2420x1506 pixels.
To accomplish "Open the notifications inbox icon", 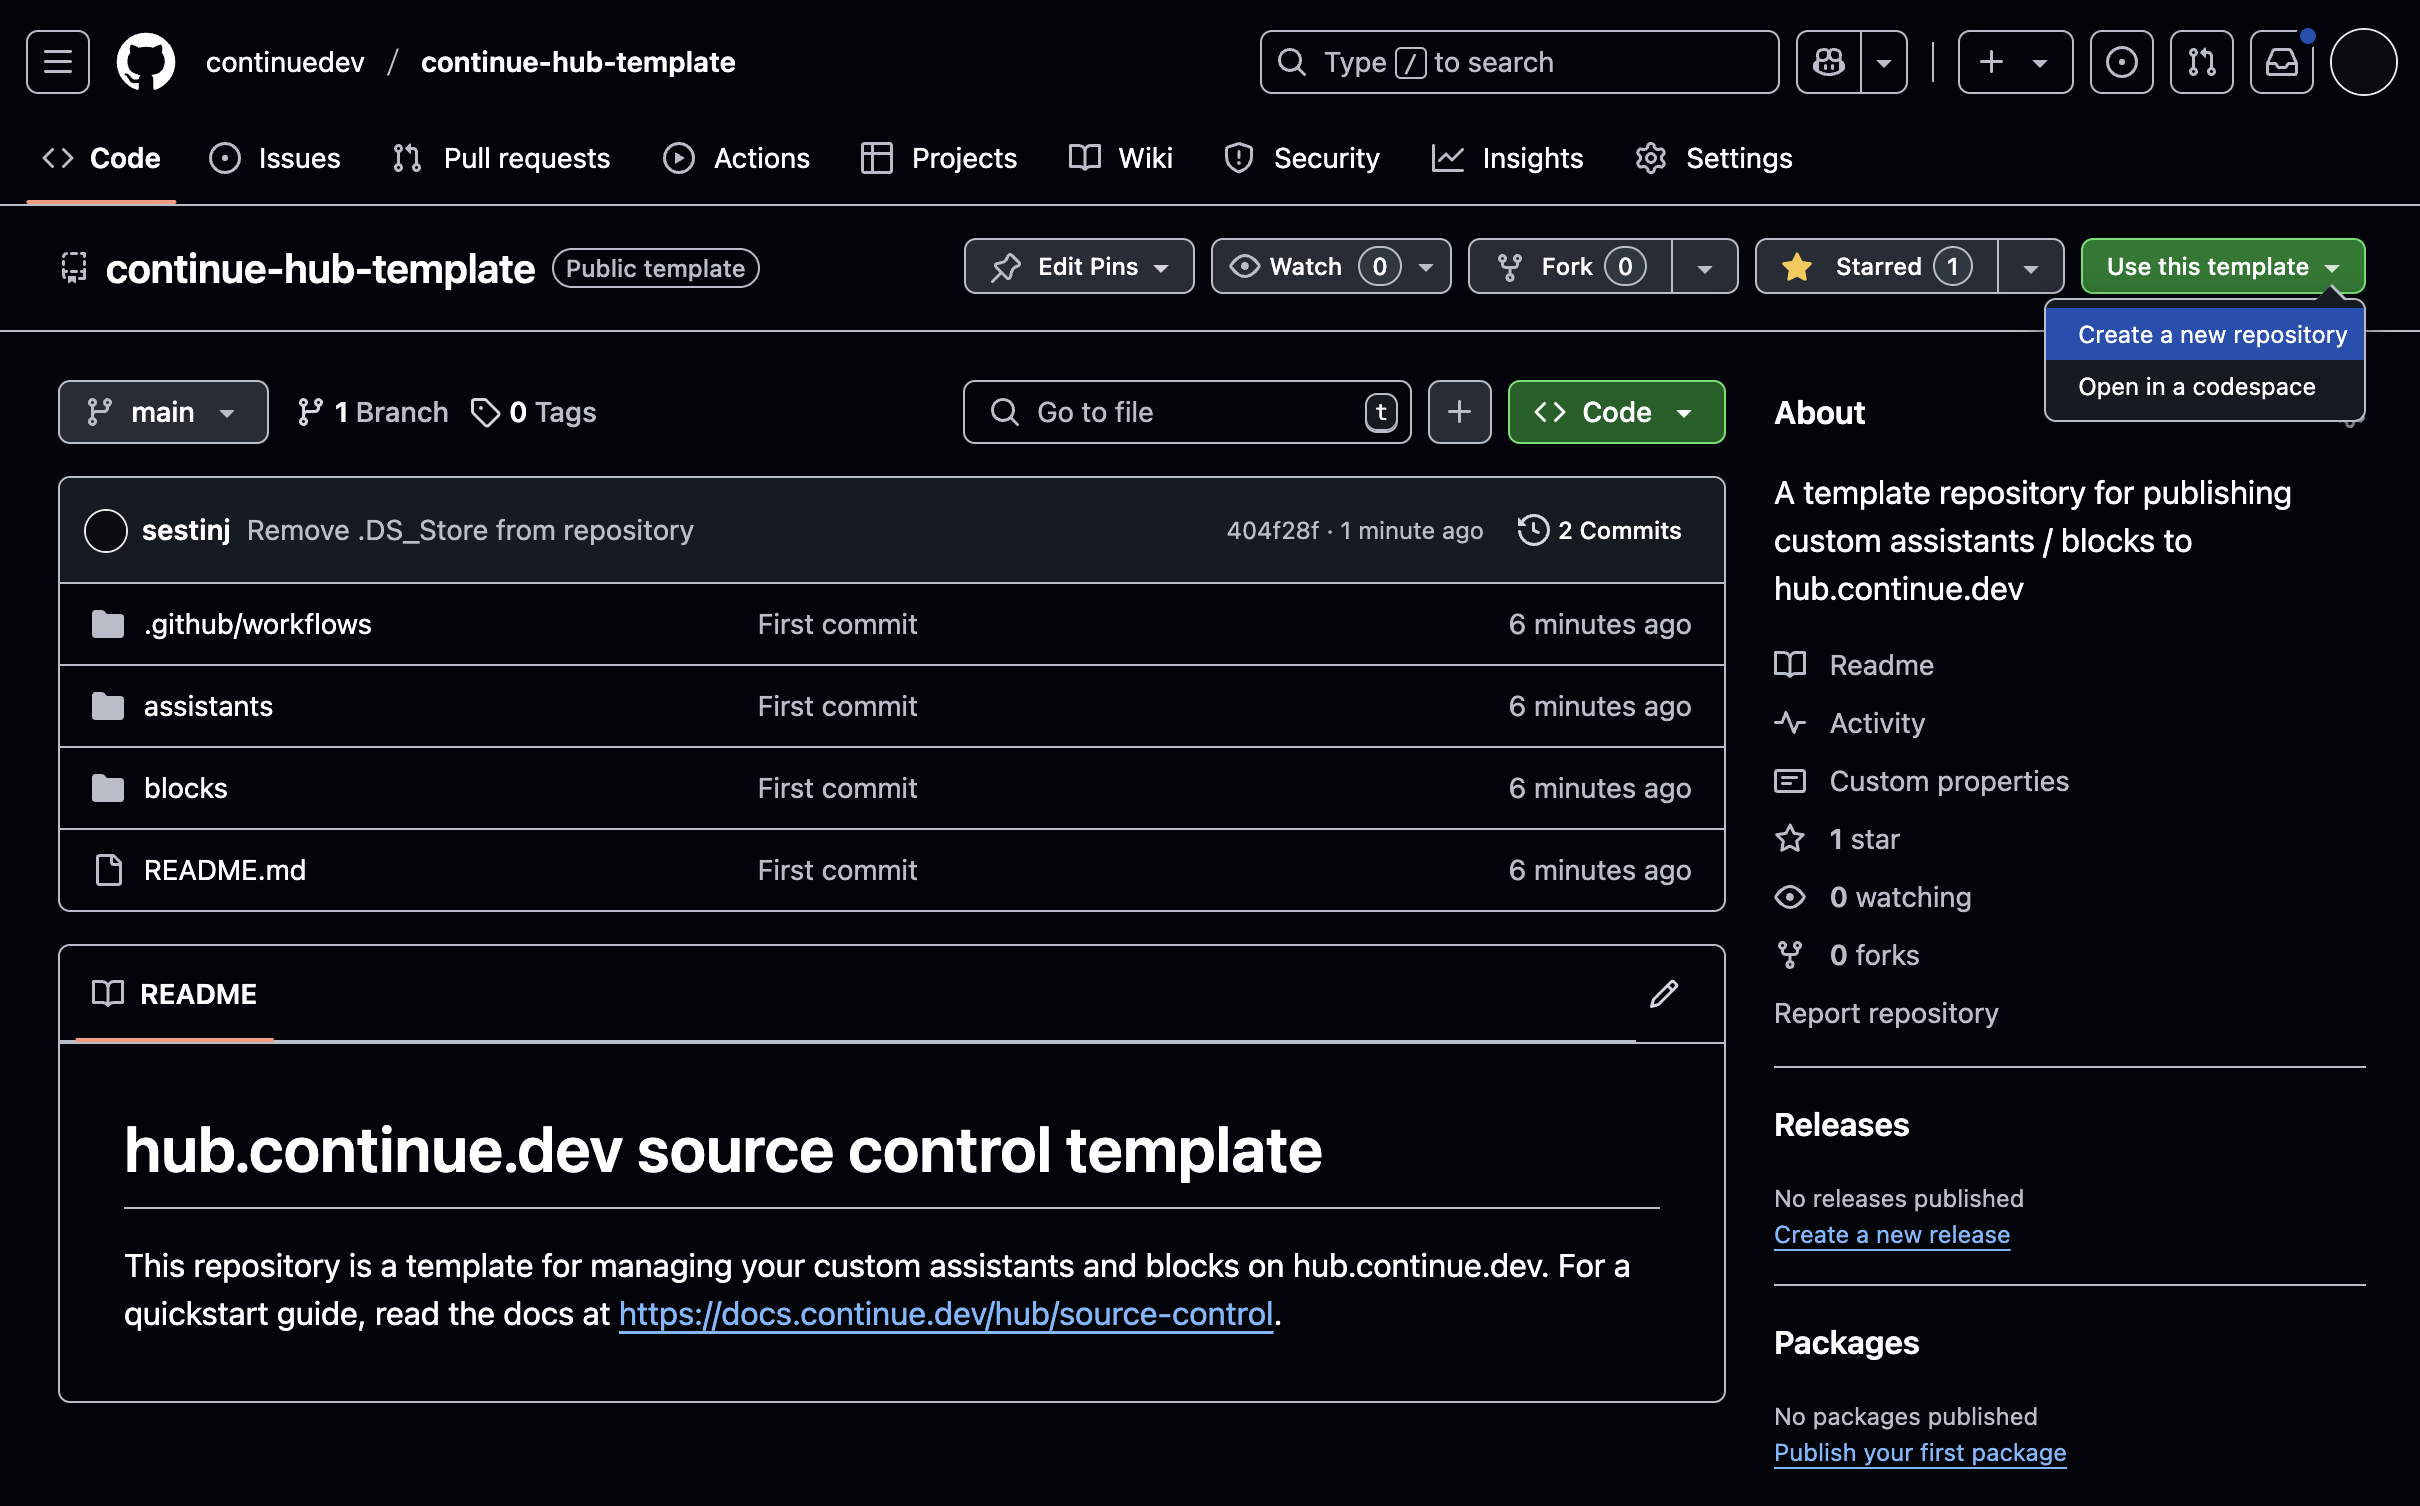I will [2281, 62].
